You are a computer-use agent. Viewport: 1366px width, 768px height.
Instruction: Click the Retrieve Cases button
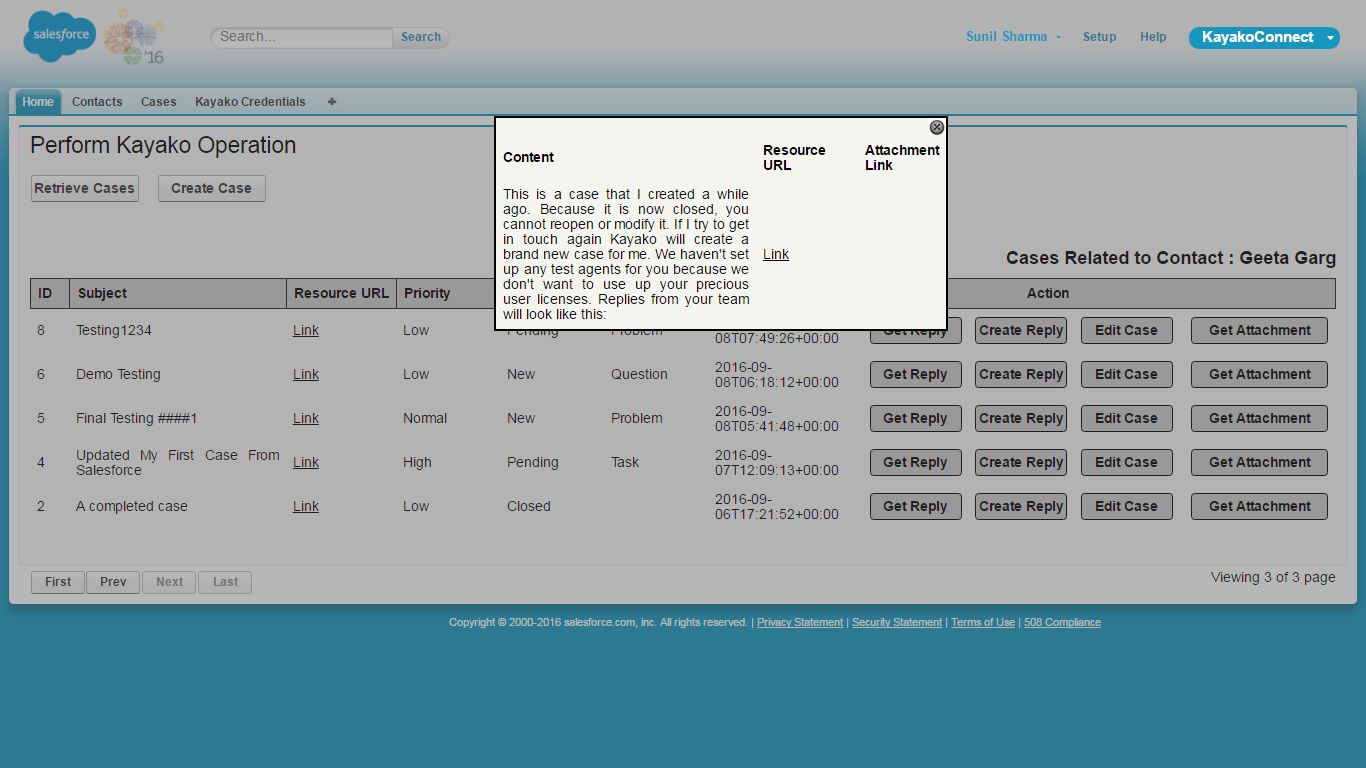coord(84,188)
